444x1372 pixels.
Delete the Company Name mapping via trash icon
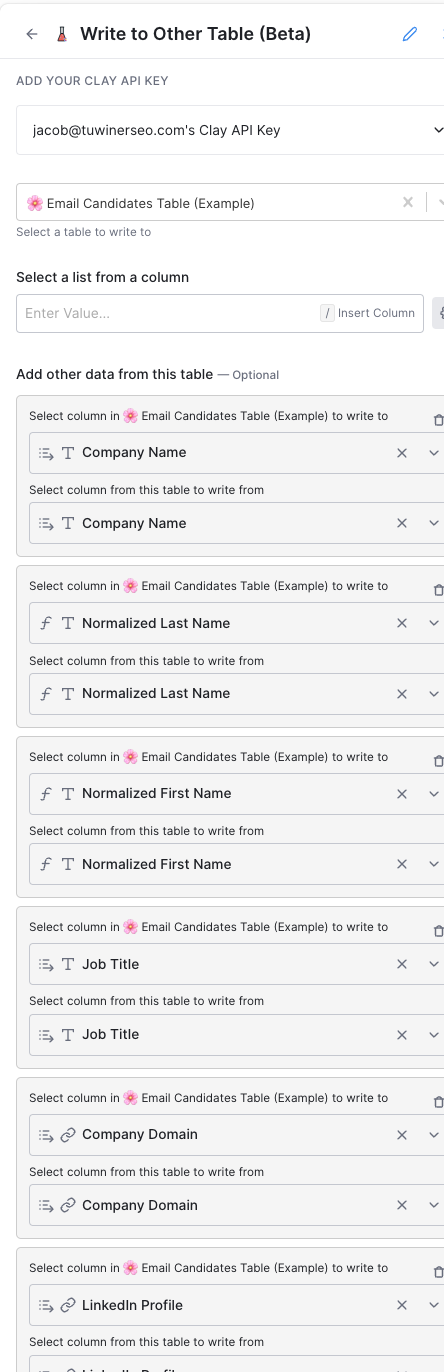[438, 420]
